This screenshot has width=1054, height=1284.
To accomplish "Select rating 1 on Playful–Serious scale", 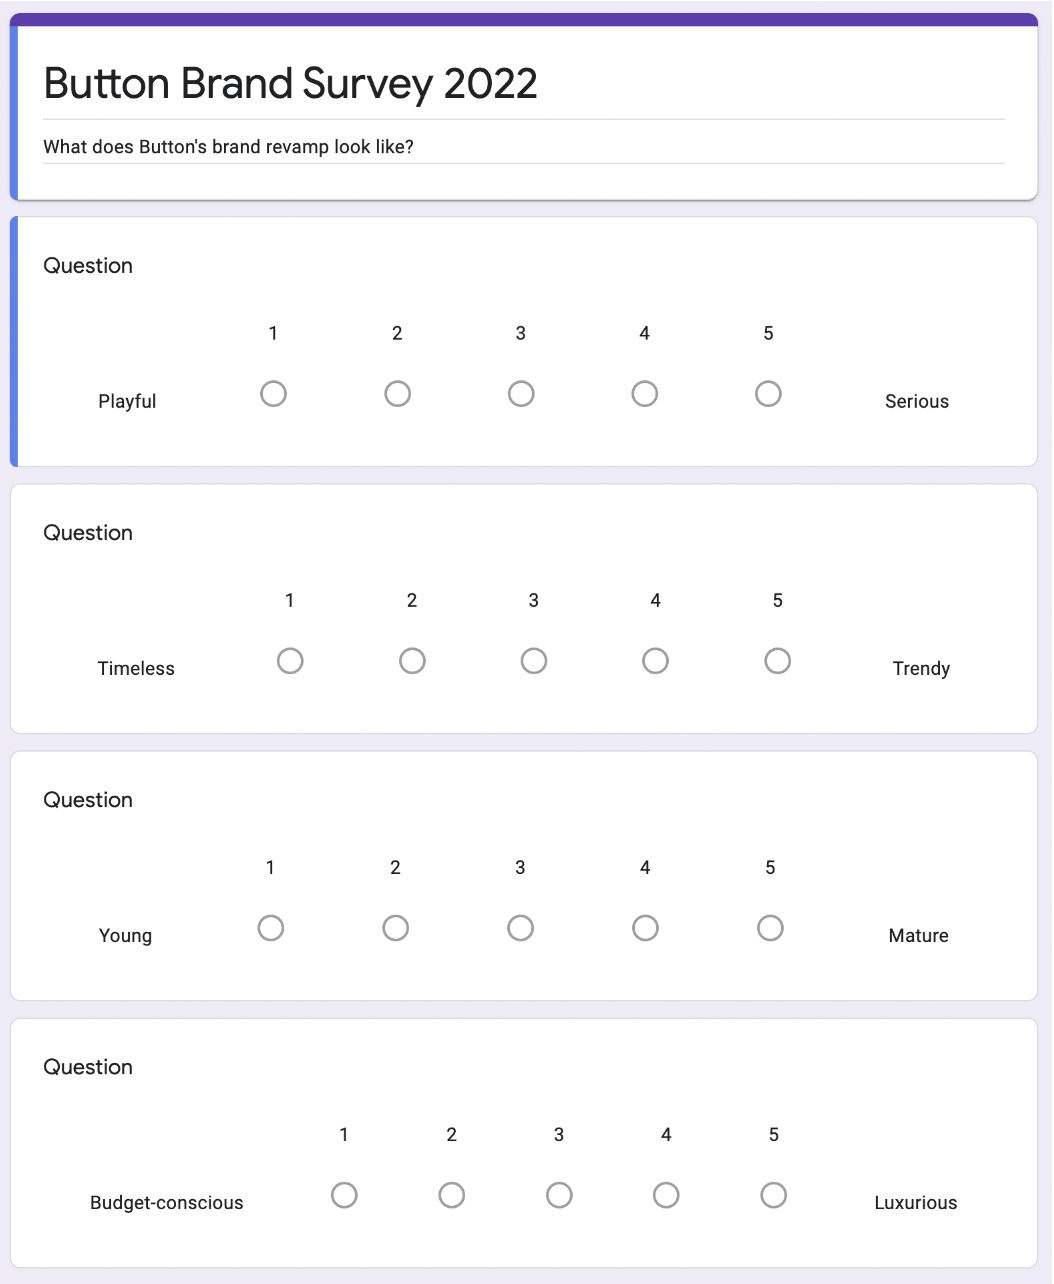I will point(273,394).
